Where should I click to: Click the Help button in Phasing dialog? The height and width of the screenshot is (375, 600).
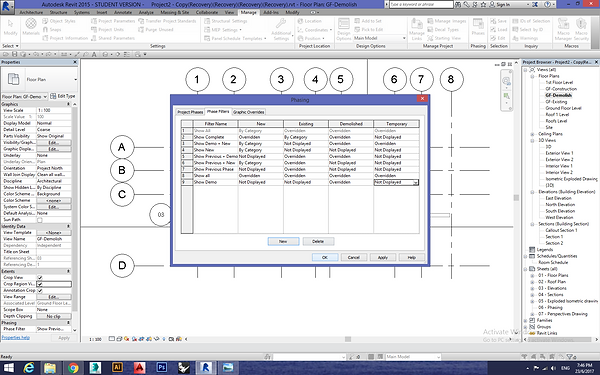(412, 258)
